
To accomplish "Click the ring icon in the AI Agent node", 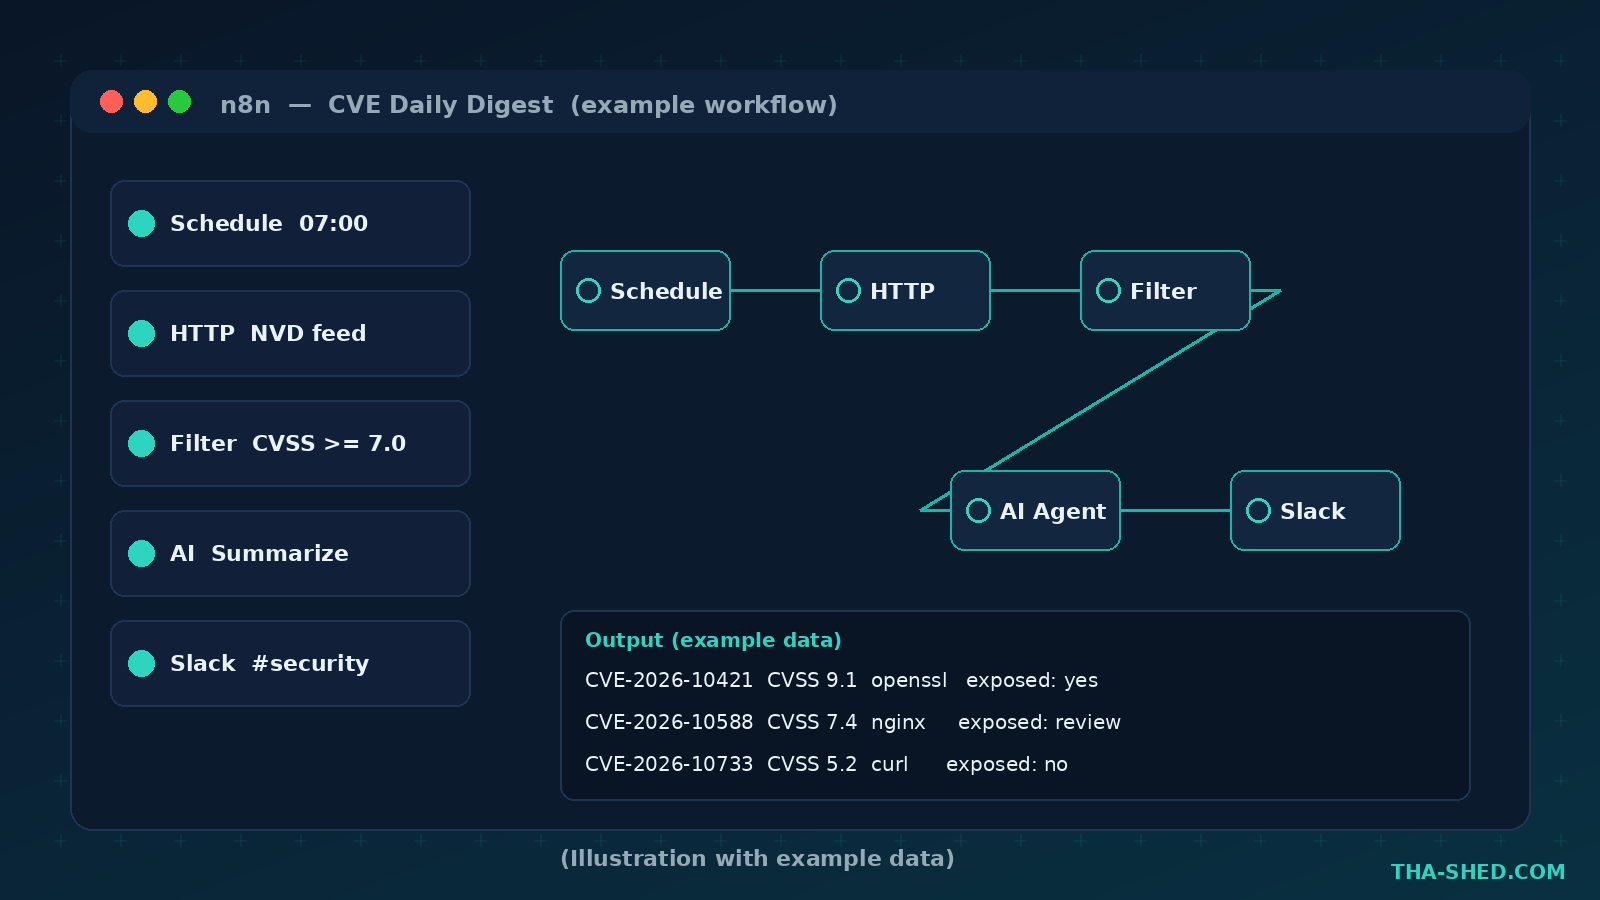I will click(979, 510).
